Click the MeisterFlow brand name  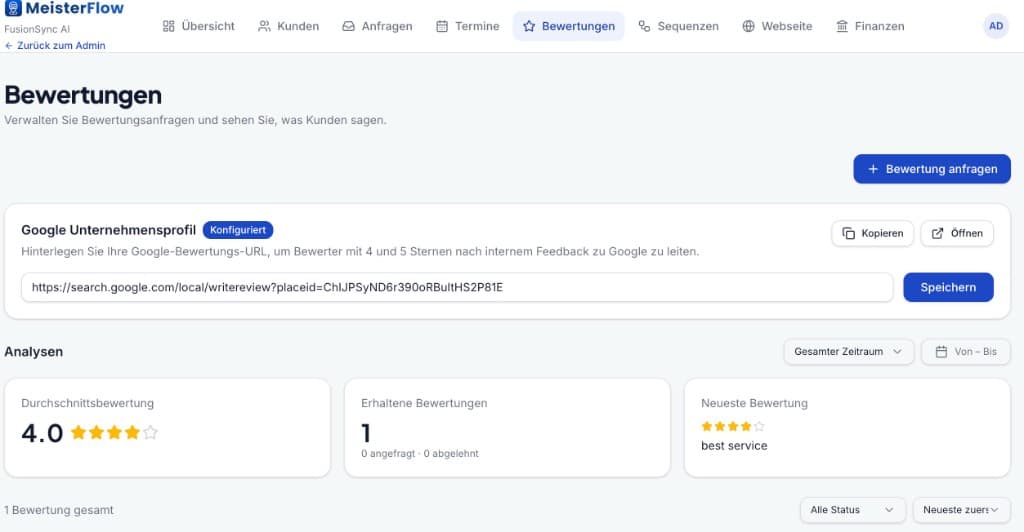click(74, 8)
